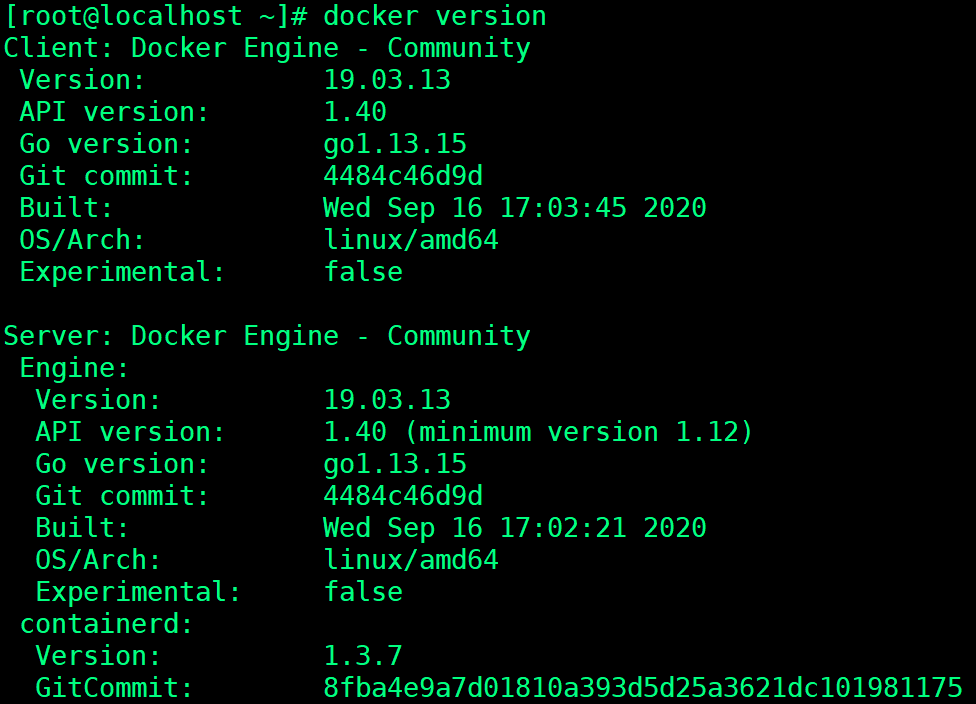Select the client API version value 1.40
This screenshot has height=704, width=976.
coord(355,112)
